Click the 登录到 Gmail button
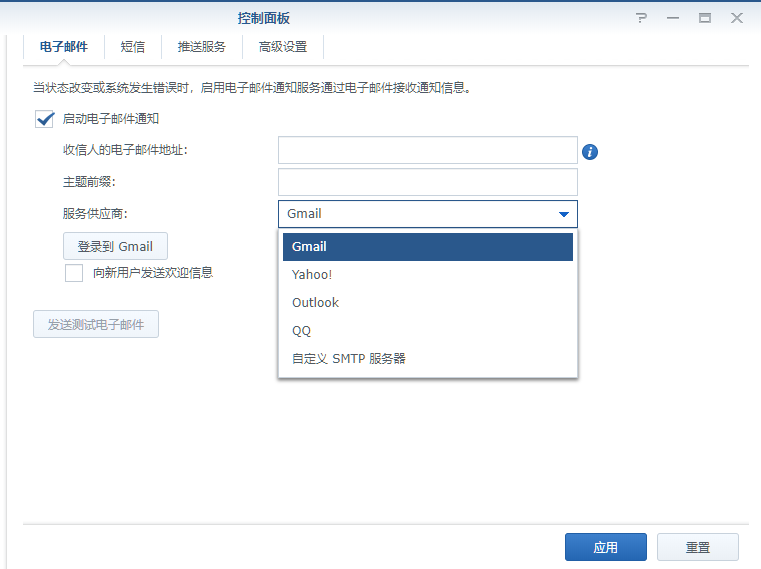The image size is (761, 569). tap(115, 246)
